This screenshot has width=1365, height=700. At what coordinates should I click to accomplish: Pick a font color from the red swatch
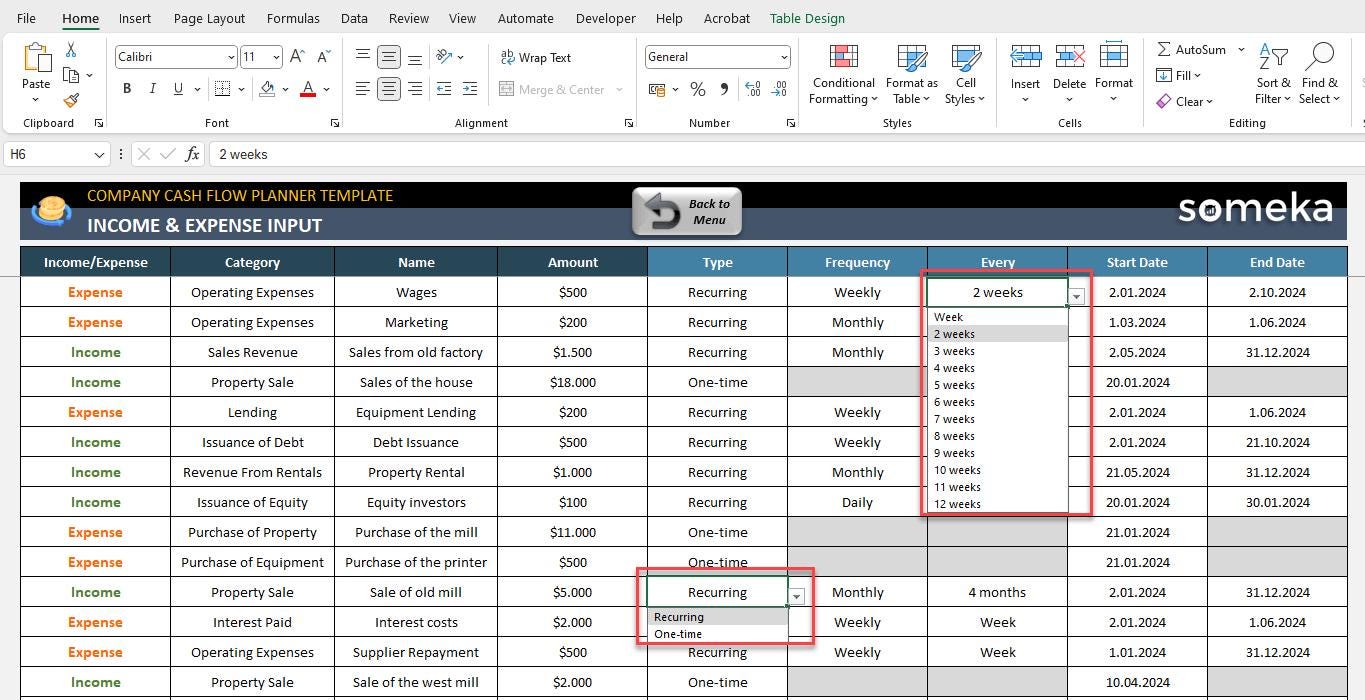tap(308, 88)
